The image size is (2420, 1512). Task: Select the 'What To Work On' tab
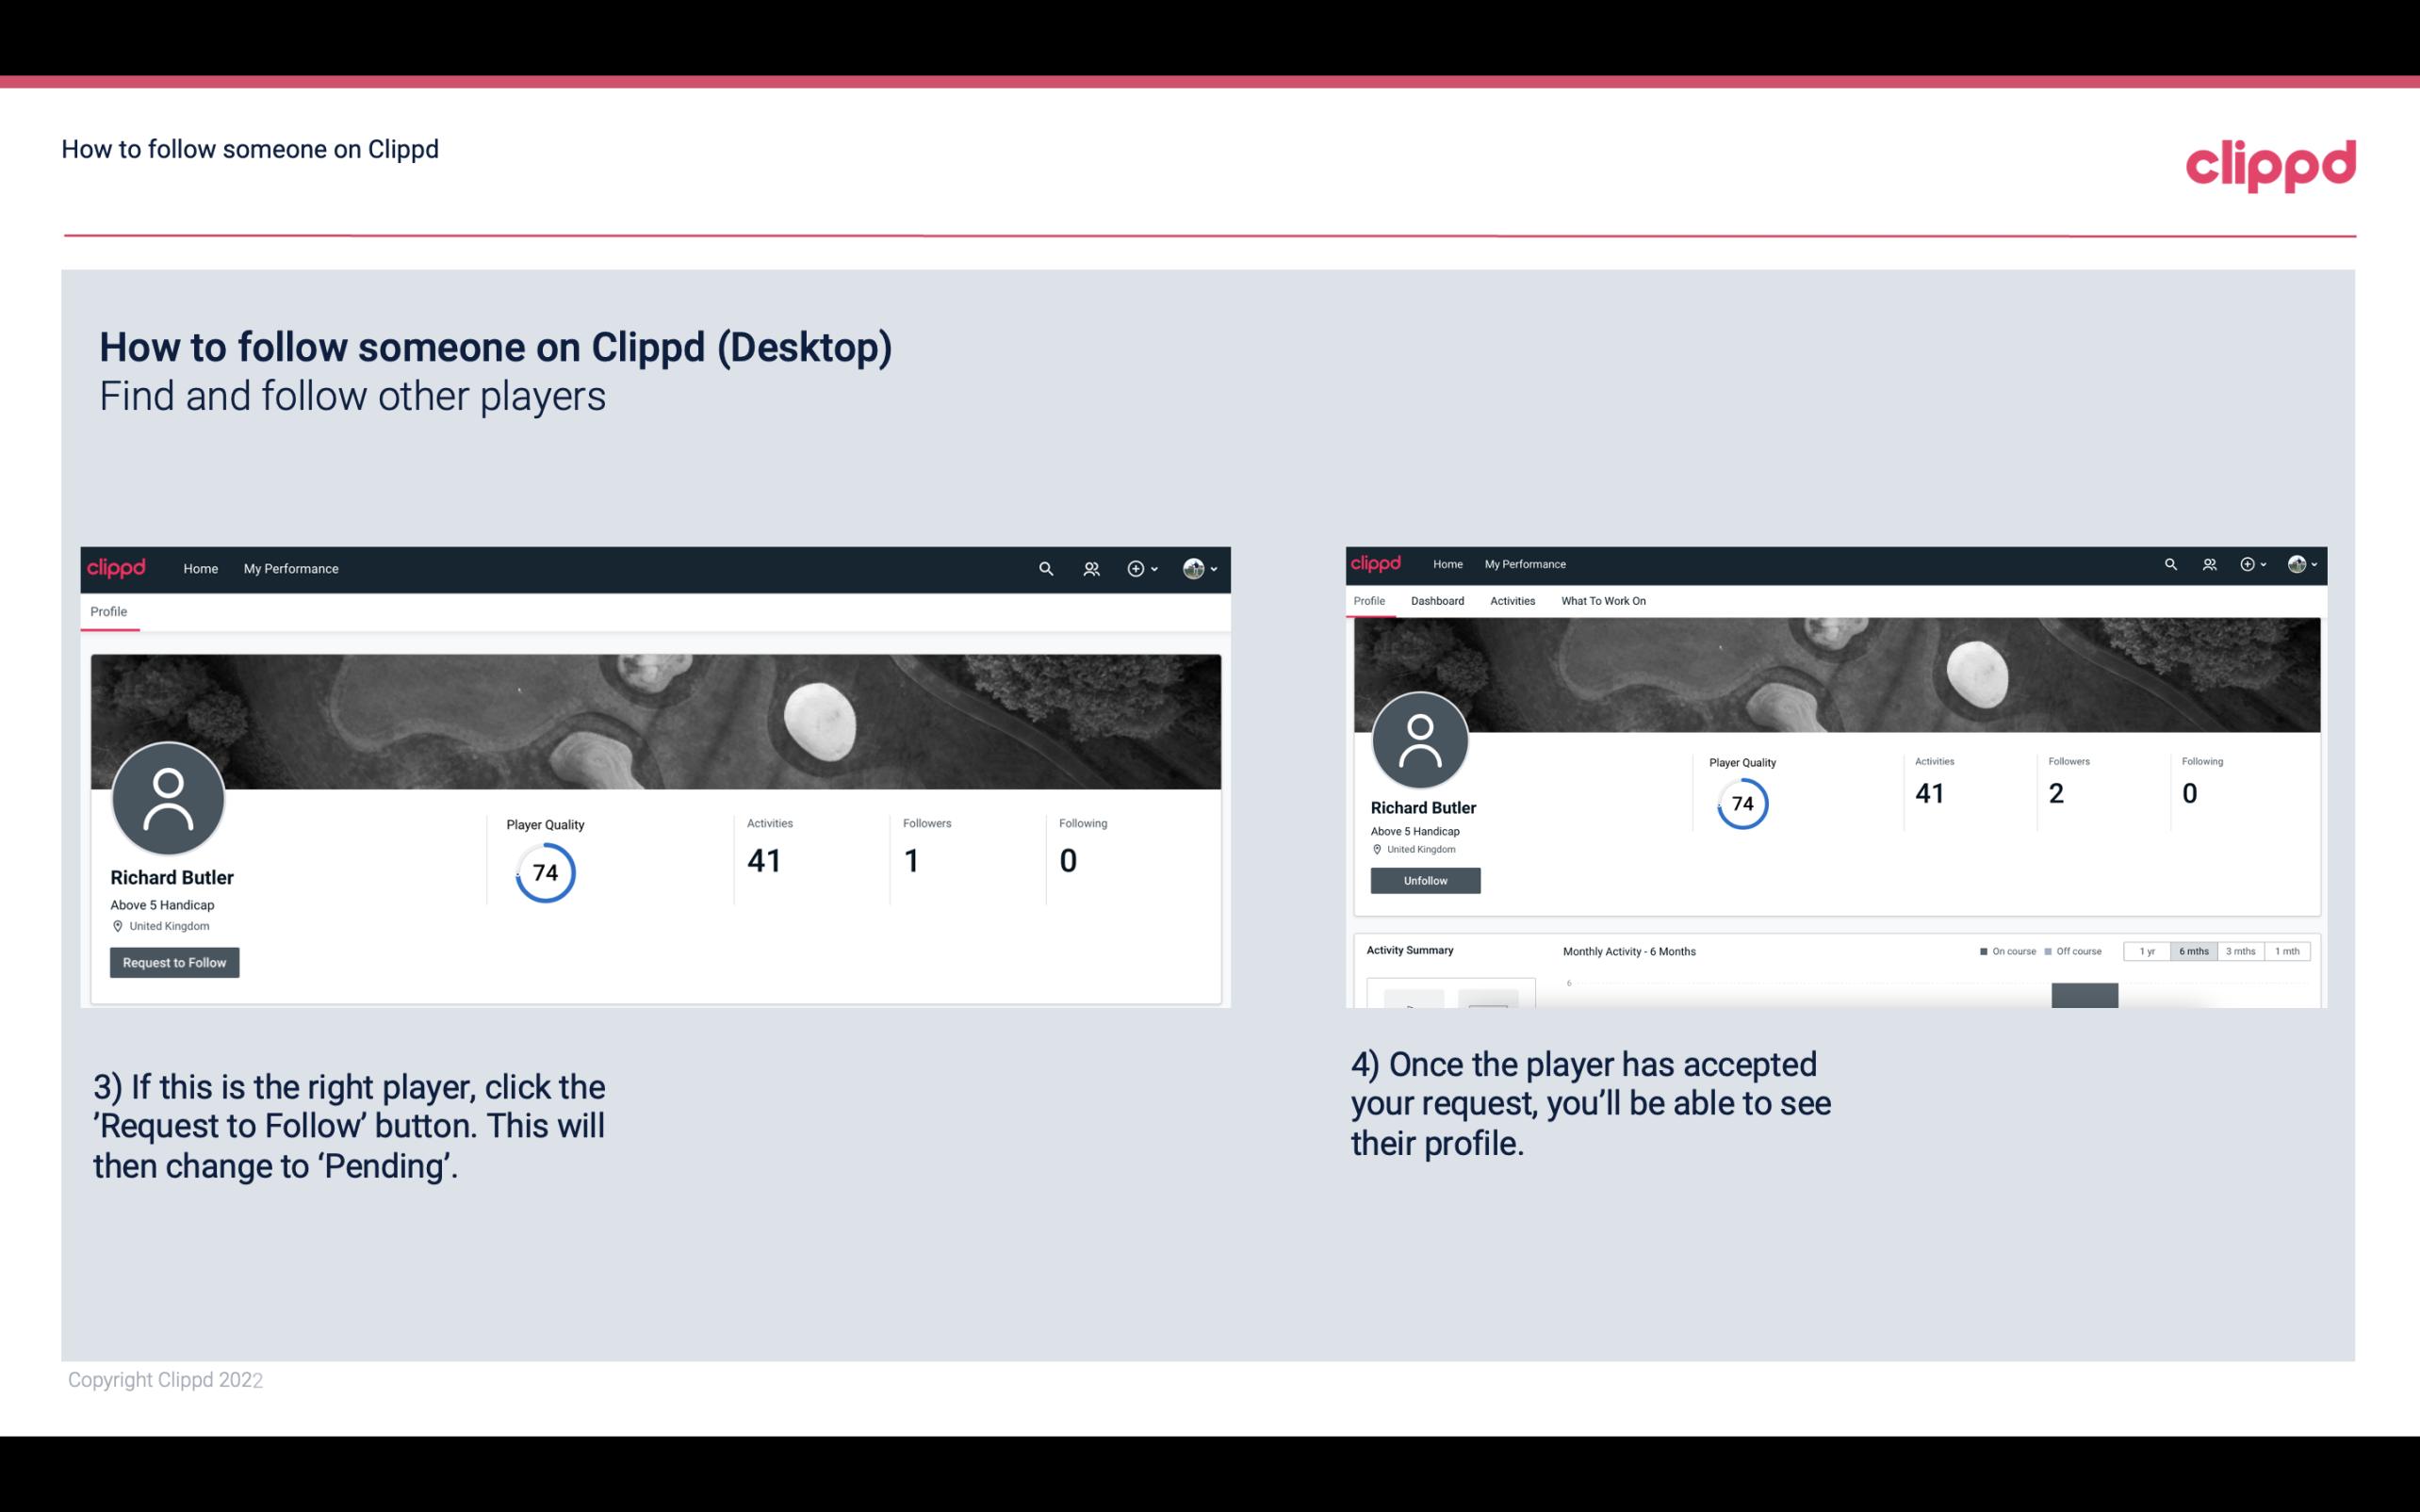tap(1603, 601)
